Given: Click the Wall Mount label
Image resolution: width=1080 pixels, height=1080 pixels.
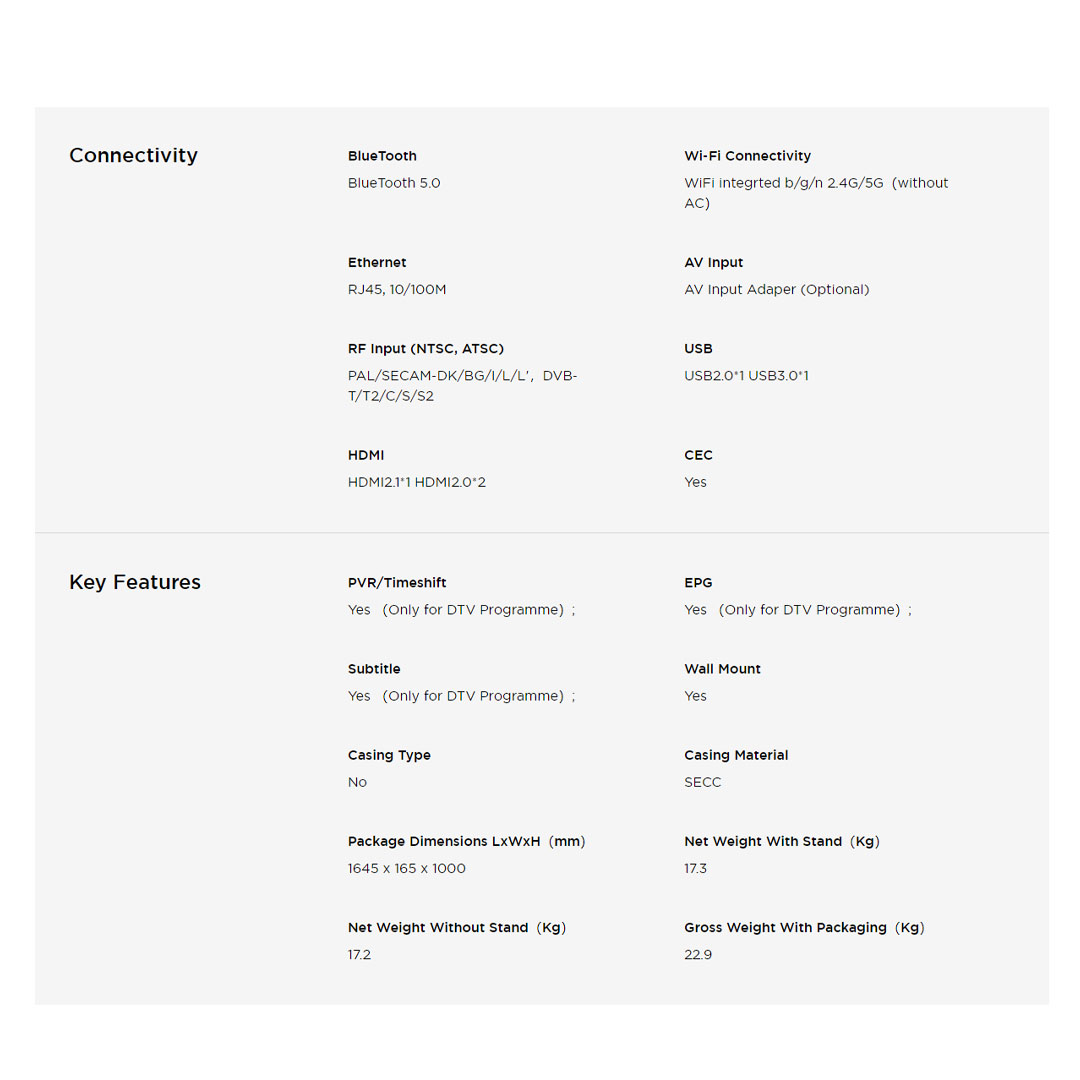Looking at the screenshot, I should pos(722,669).
